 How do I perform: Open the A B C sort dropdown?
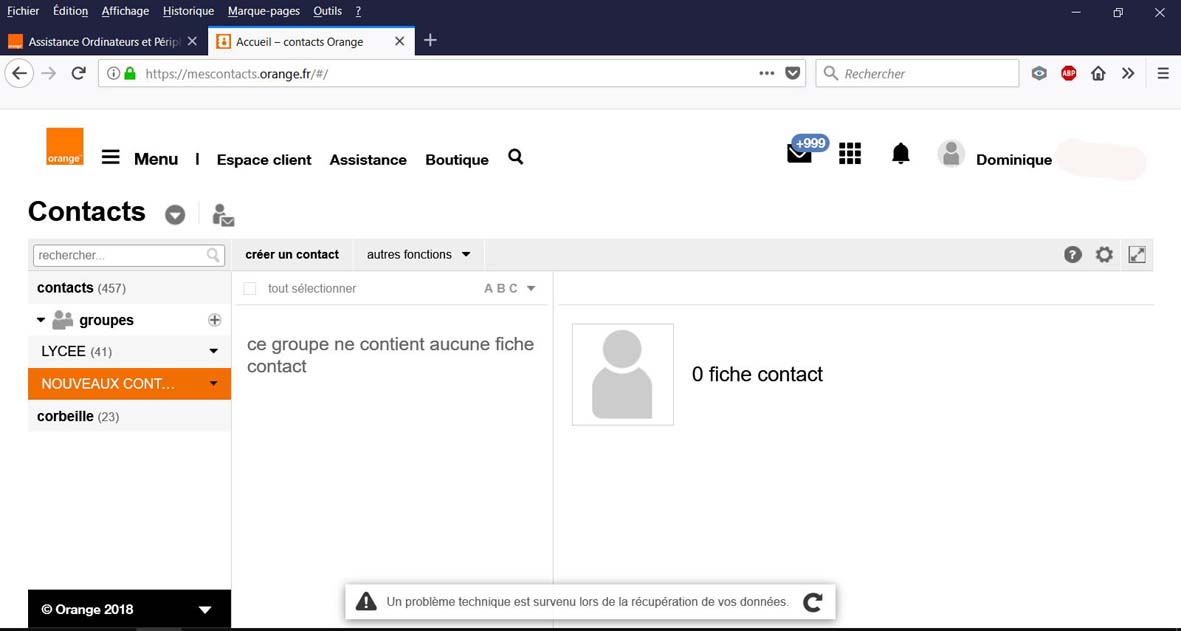(x=510, y=289)
